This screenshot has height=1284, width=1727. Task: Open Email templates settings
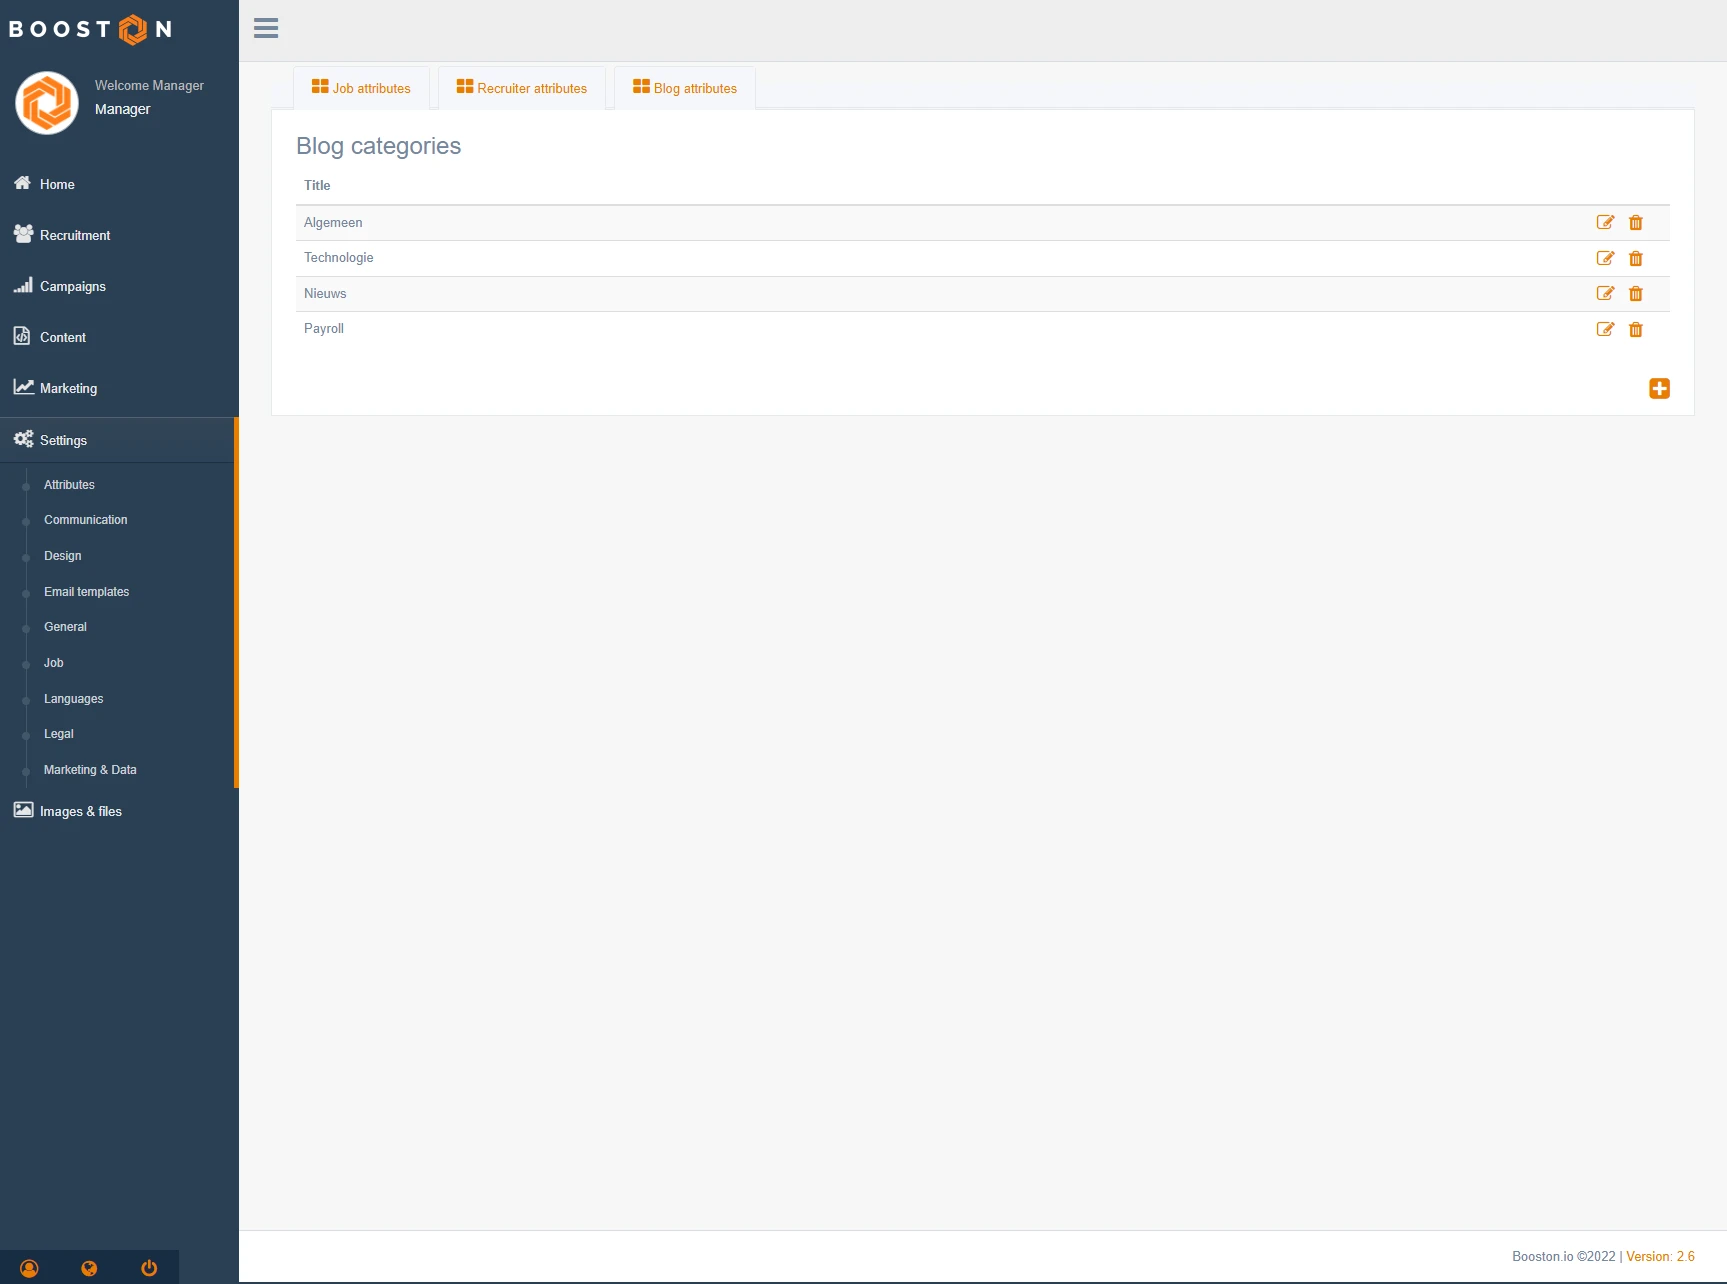click(x=87, y=592)
